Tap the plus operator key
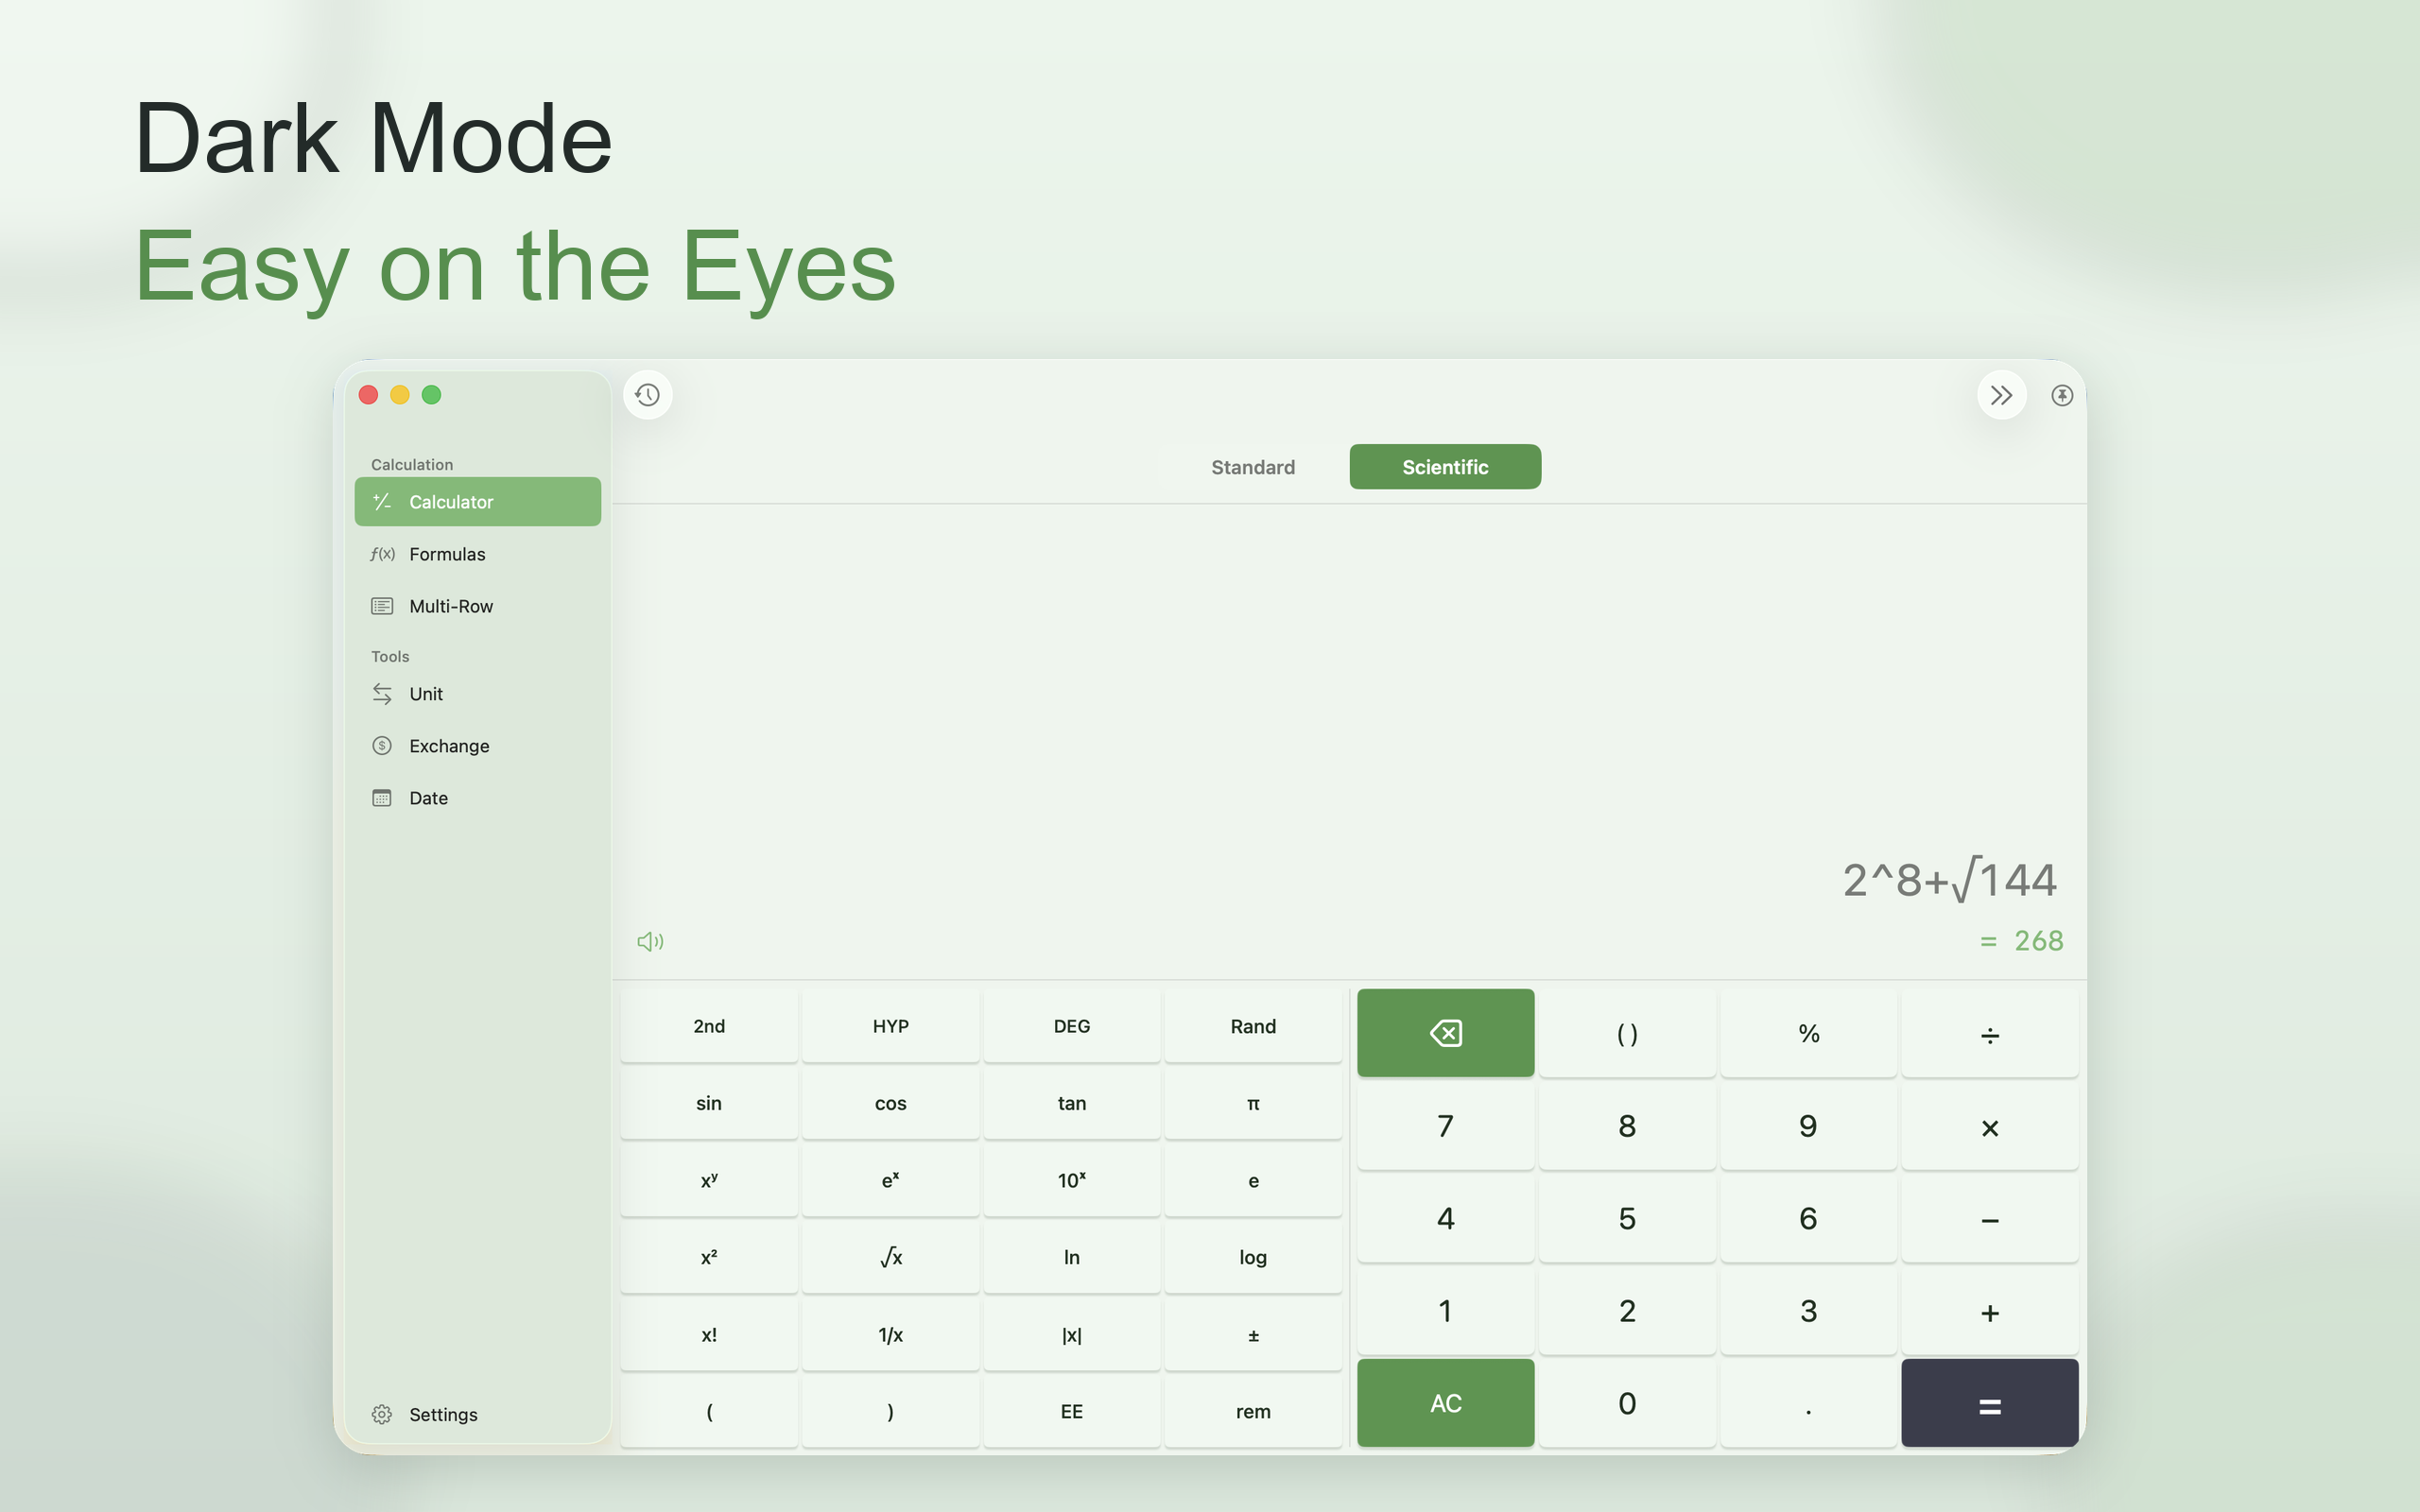Screen dimensions: 2420x1512 tap(1989, 1310)
